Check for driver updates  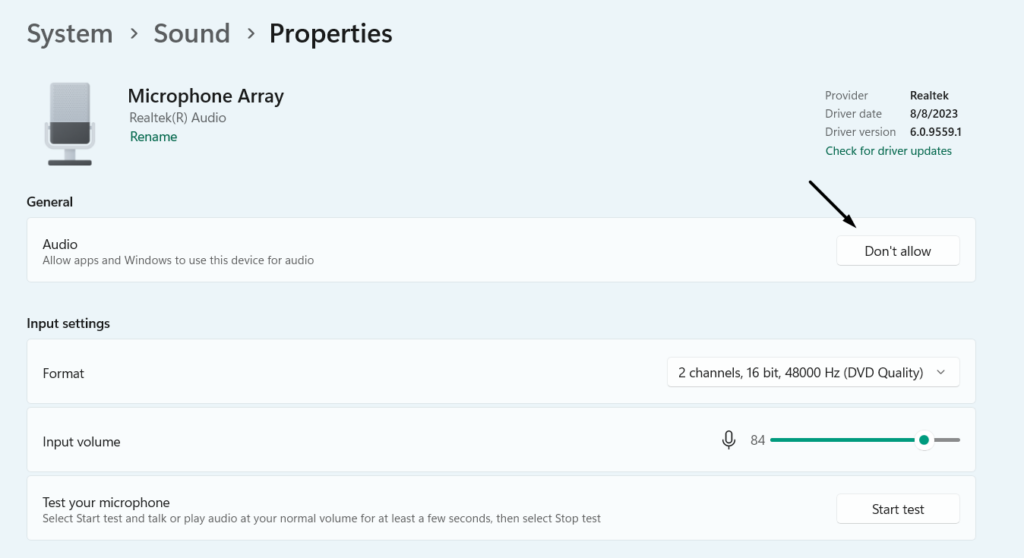(888, 151)
